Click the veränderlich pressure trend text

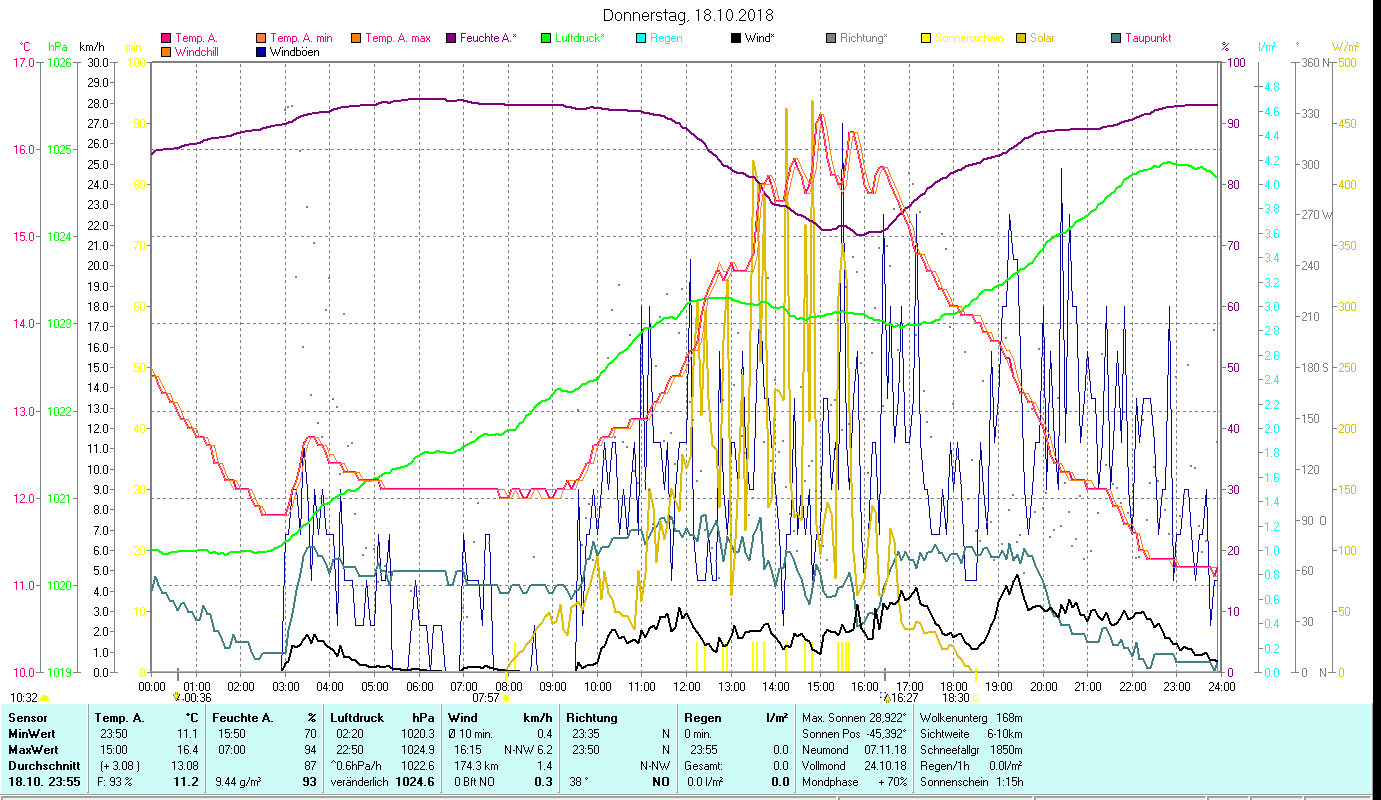[360, 781]
